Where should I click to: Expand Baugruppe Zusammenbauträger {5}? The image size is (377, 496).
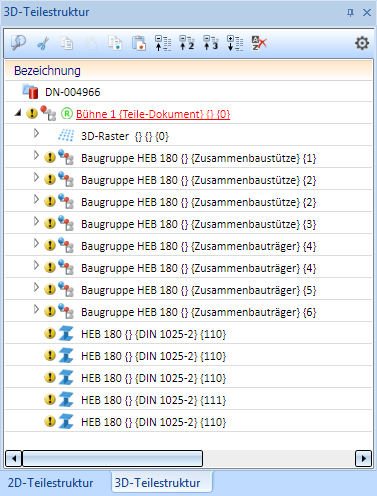pos(36,287)
